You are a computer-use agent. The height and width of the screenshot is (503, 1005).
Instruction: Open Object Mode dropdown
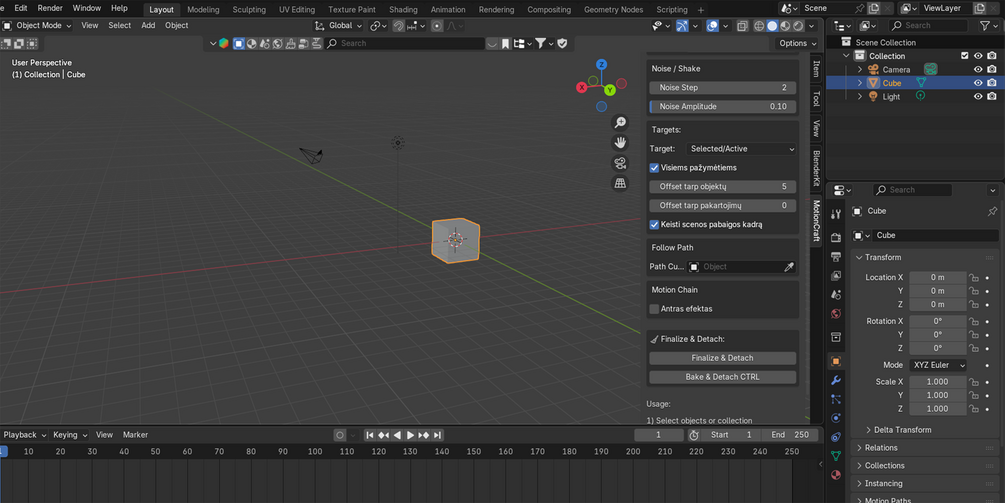37,26
